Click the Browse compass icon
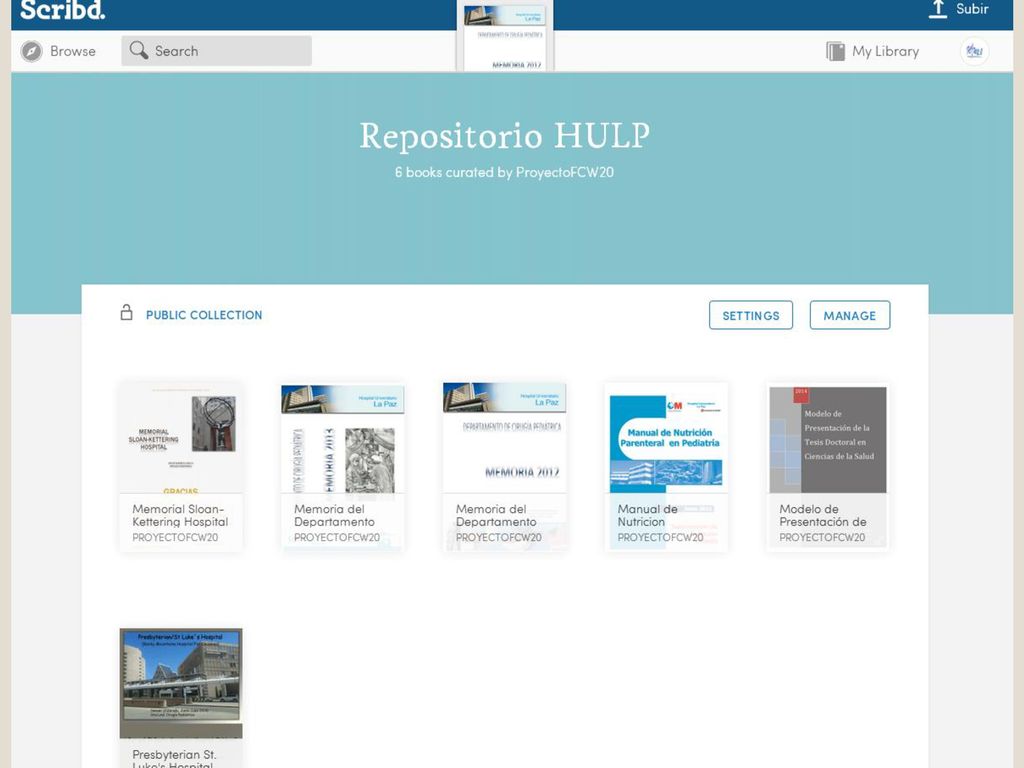The width and height of the screenshot is (1024, 768). [x=31, y=51]
